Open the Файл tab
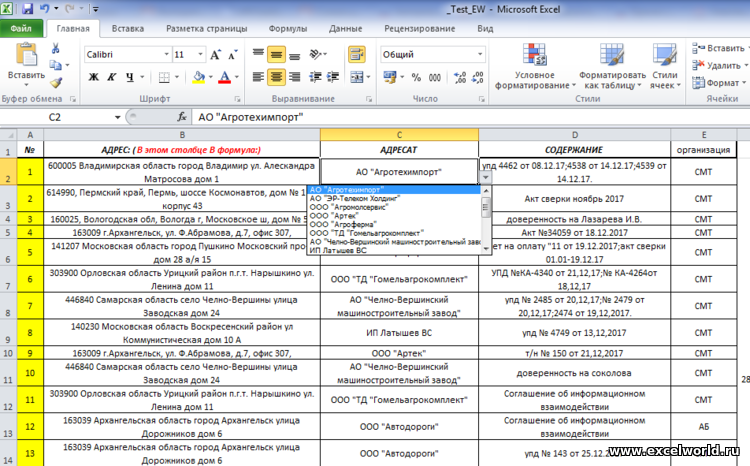This screenshot has height=466, width=750. (21, 29)
